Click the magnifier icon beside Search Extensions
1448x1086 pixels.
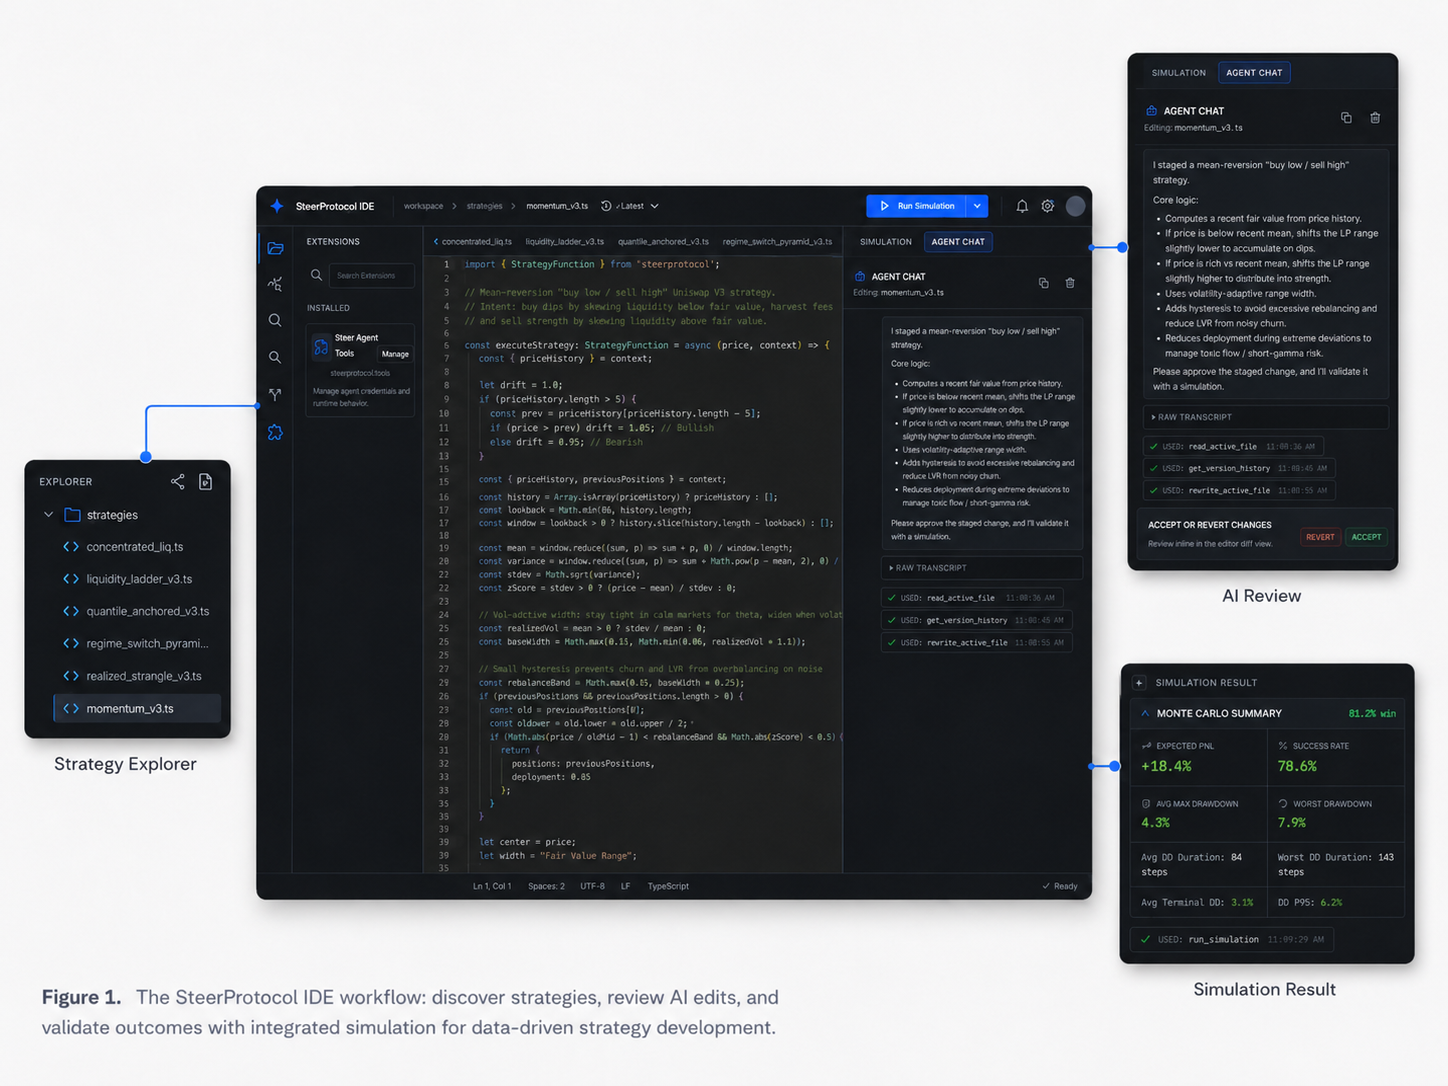pos(316,275)
